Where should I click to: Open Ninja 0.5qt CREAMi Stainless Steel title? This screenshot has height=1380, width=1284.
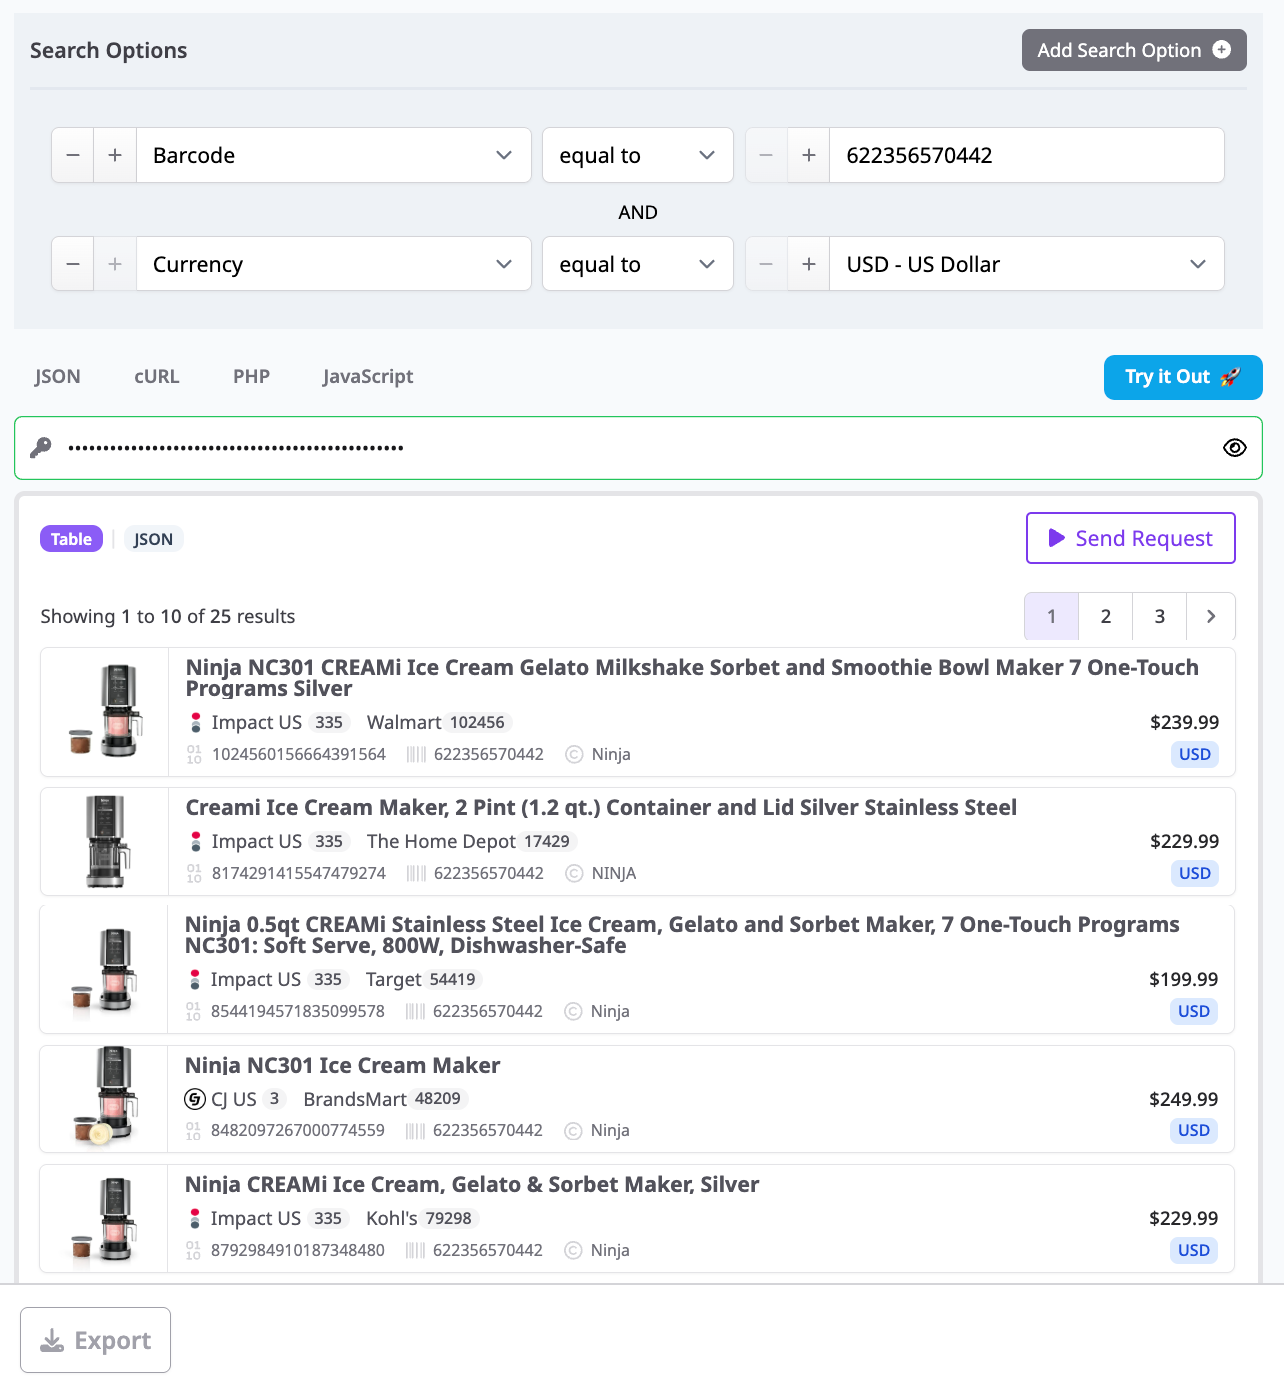682,934
